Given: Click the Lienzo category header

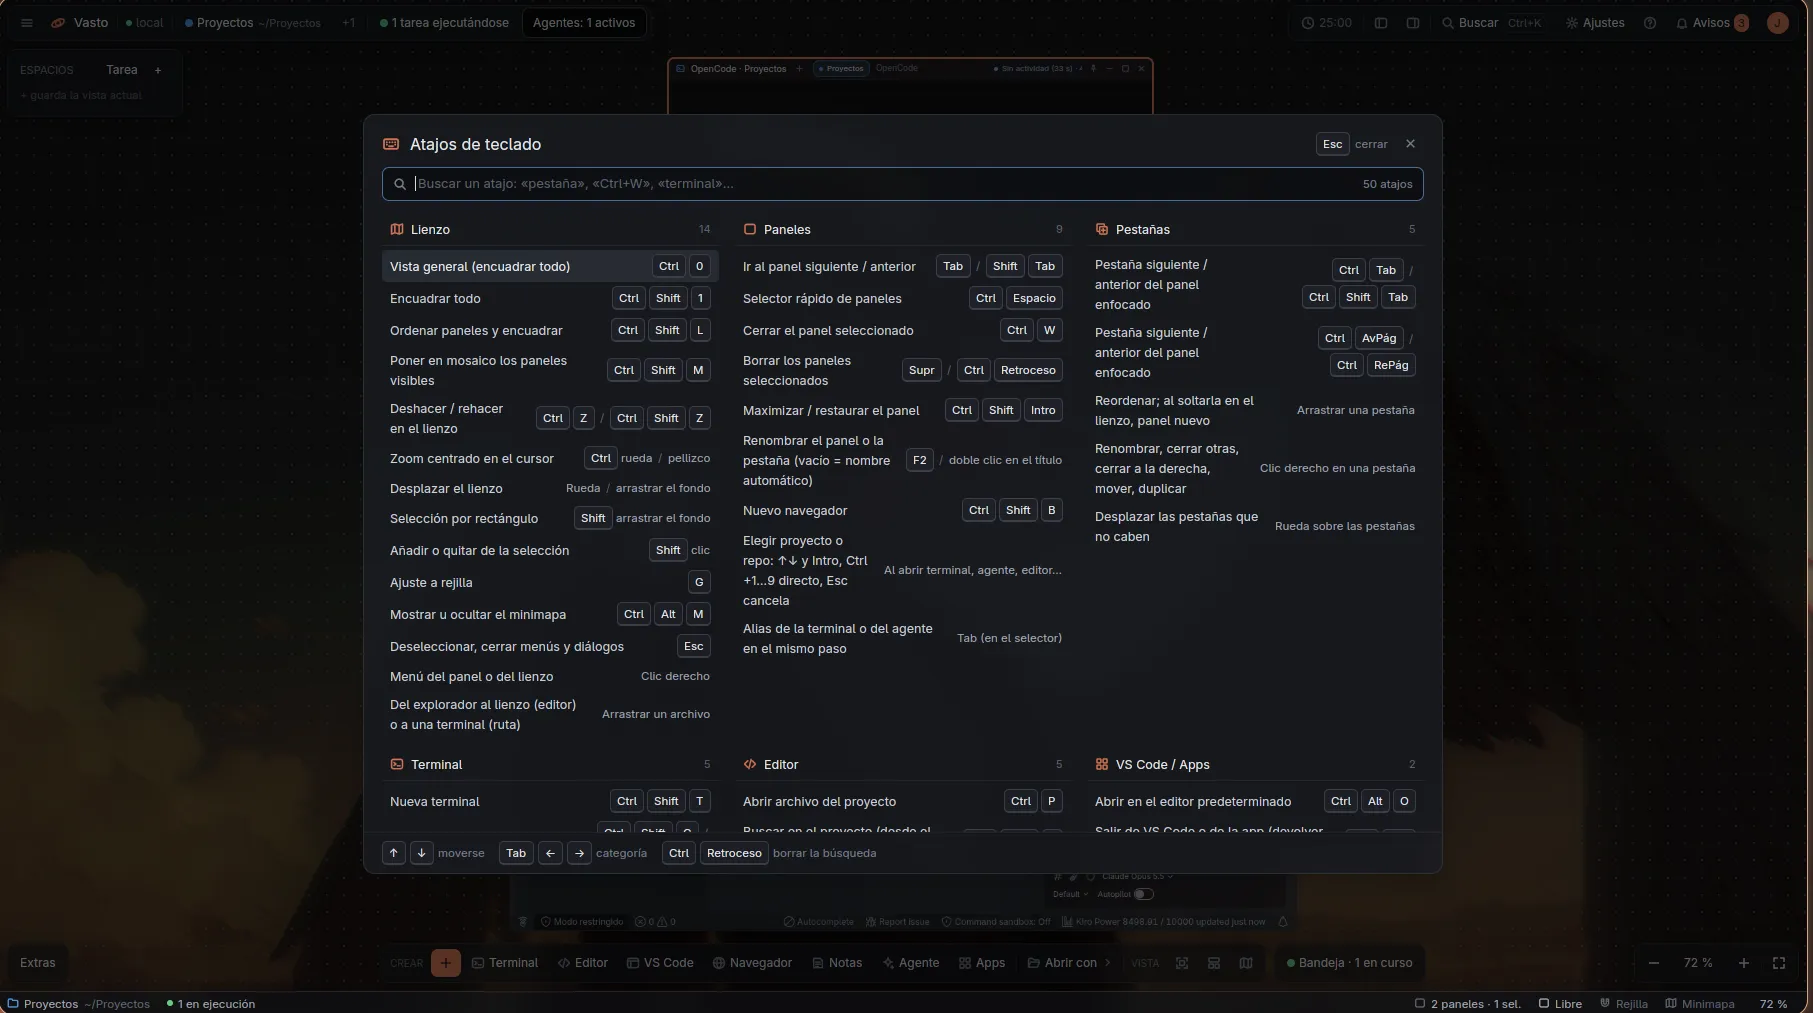Looking at the screenshot, I should click(550, 229).
